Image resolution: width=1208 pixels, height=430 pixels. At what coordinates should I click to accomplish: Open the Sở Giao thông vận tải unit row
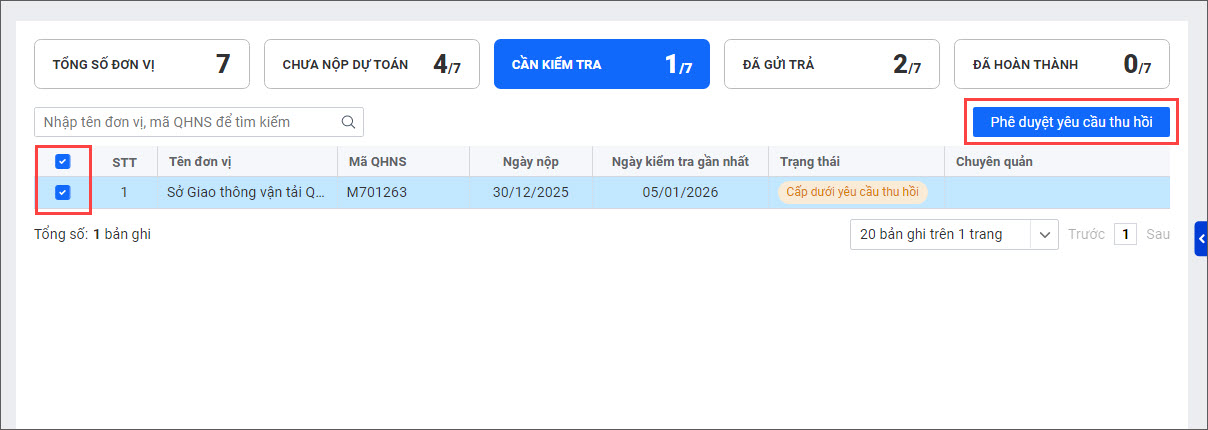coord(602,193)
